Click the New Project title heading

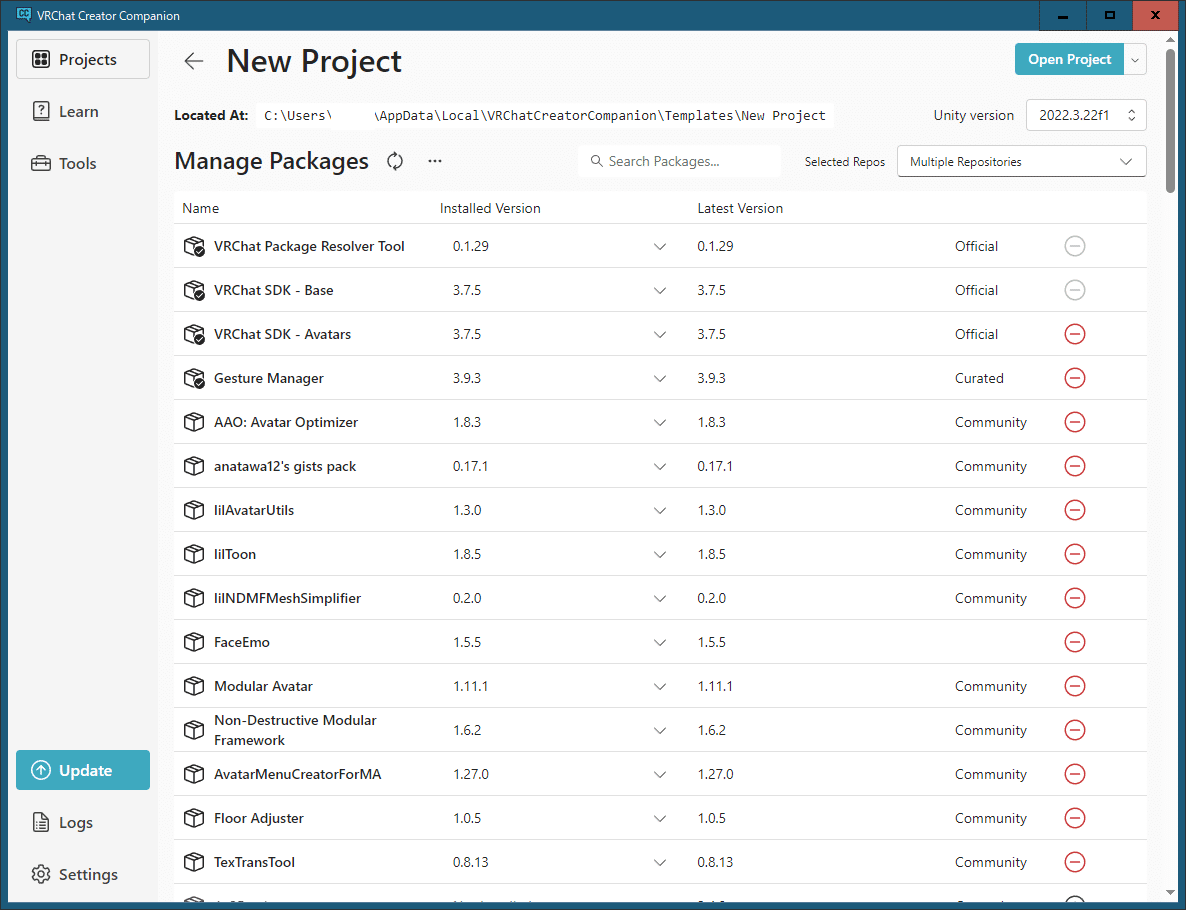(314, 61)
